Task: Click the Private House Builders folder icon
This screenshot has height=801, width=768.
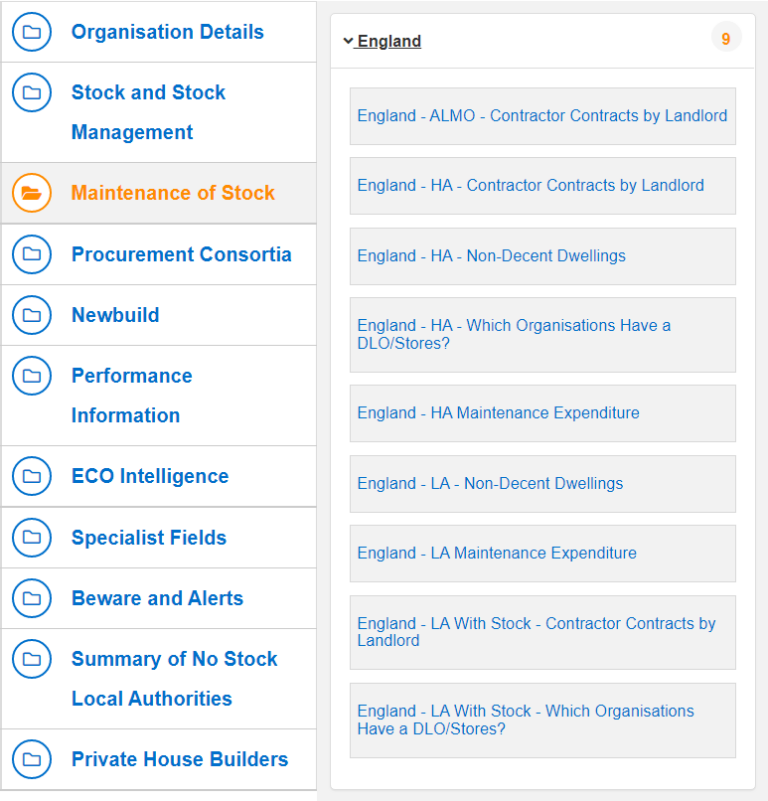Action: coord(32,759)
